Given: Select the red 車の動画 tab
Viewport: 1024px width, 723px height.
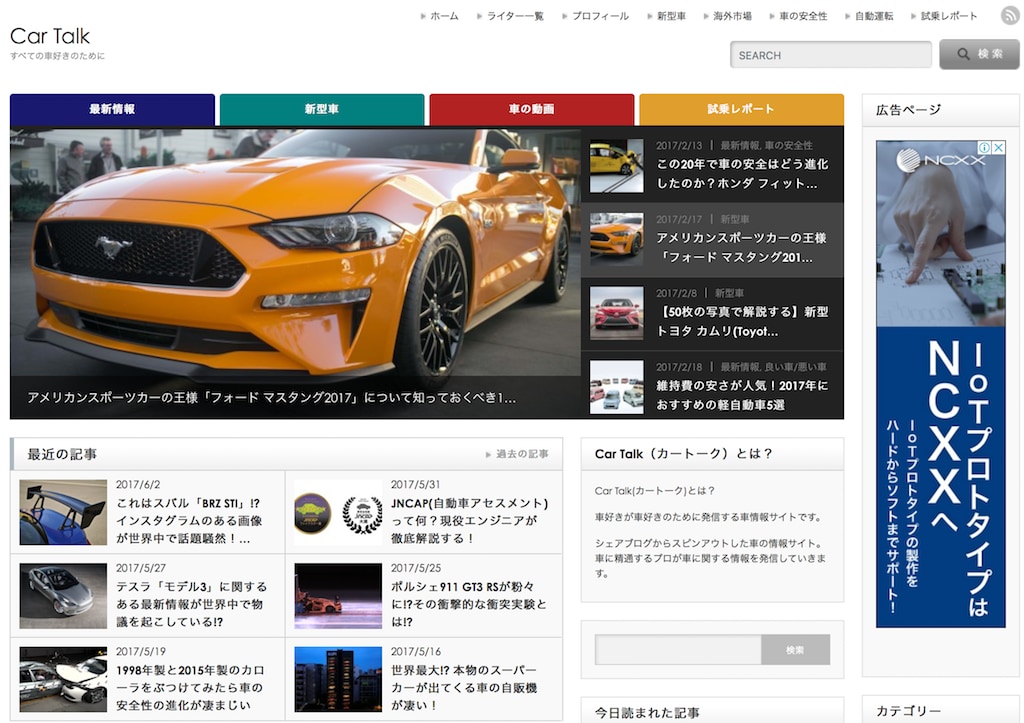Looking at the screenshot, I should click(532, 109).
